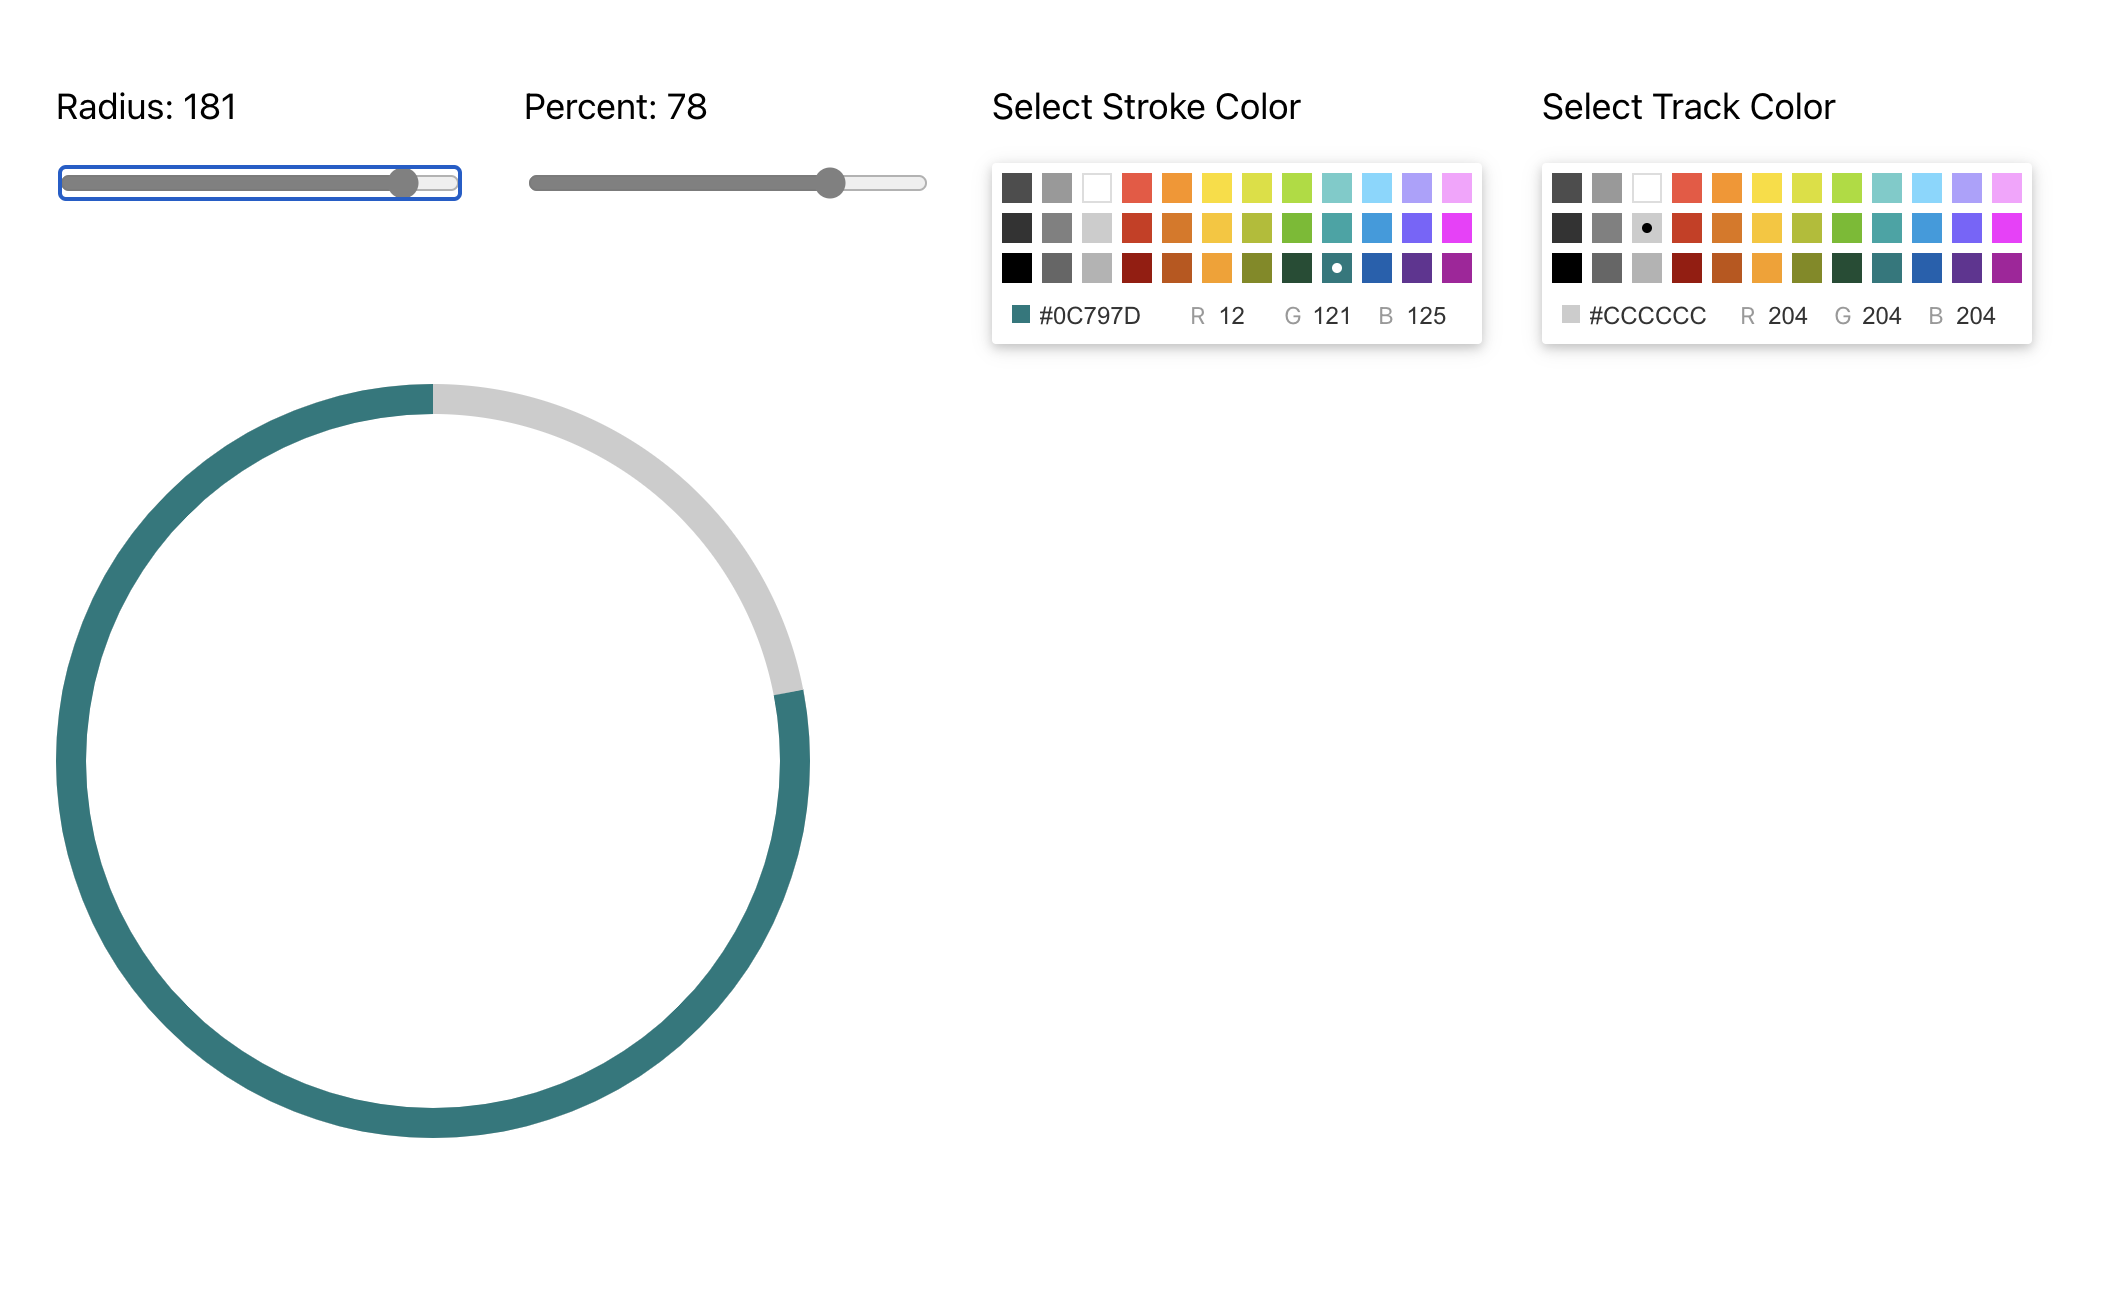Select yellow swatch in Track Color top row
The height and width of the screenshot is (1310, 2126).
(x=1766, y=188)
